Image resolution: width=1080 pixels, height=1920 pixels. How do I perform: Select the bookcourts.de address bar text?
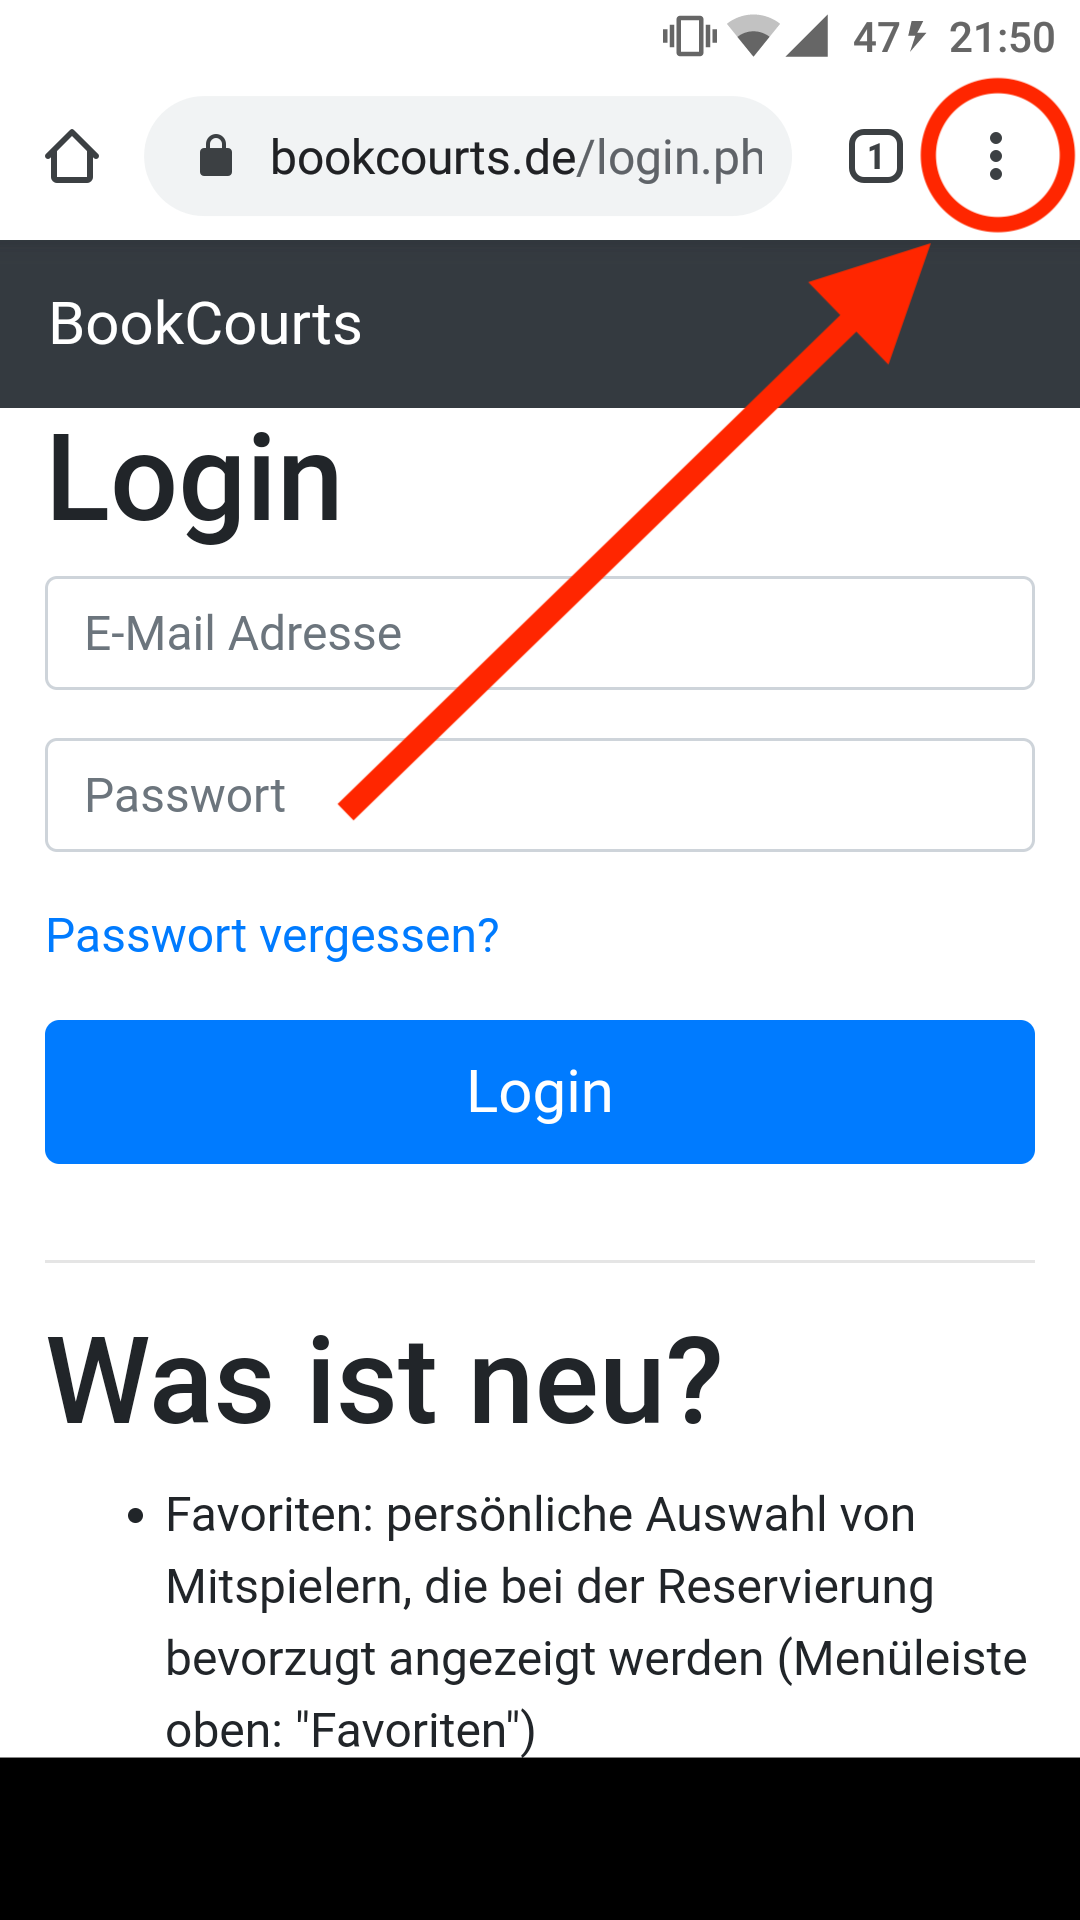tap(517, 157)
